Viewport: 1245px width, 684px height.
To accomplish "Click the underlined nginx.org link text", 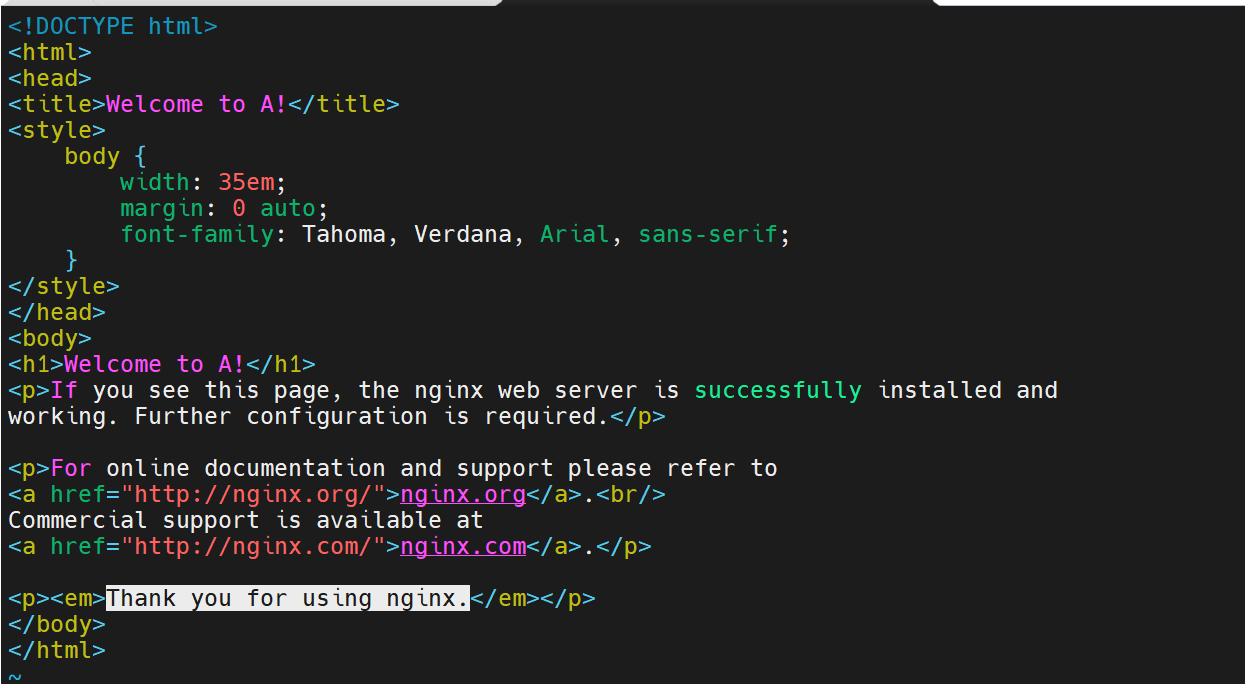I will [463, 494].
